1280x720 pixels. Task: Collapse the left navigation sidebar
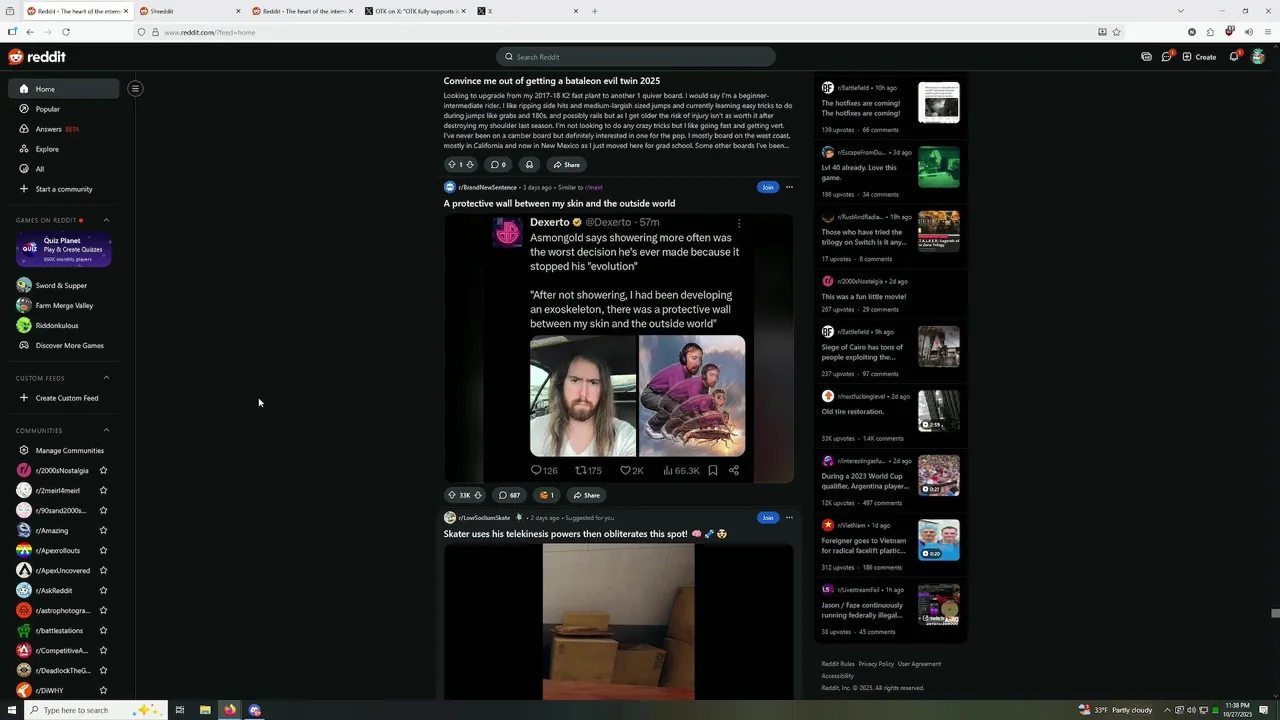pos(135,88)
